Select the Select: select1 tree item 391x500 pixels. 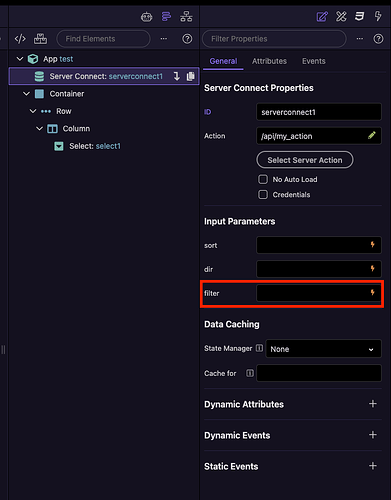point(95,146)
